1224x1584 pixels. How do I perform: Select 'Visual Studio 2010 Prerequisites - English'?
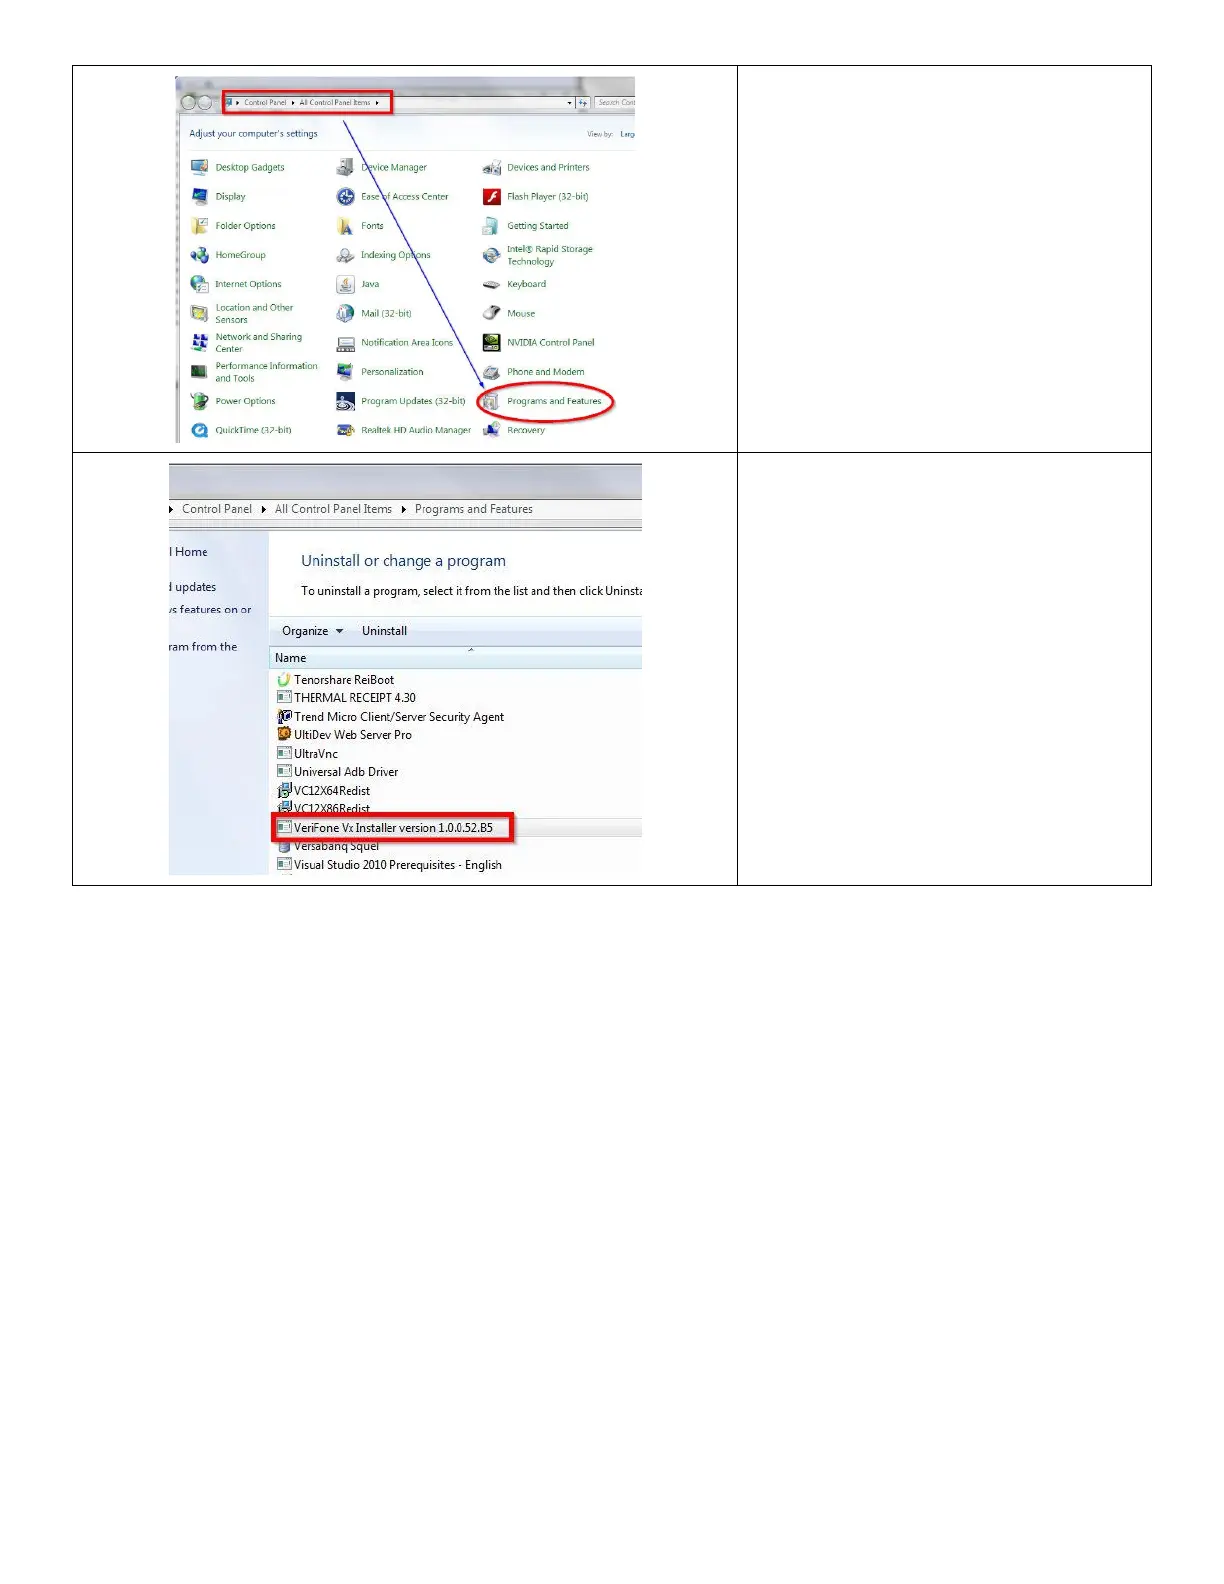tap(398, 865)
